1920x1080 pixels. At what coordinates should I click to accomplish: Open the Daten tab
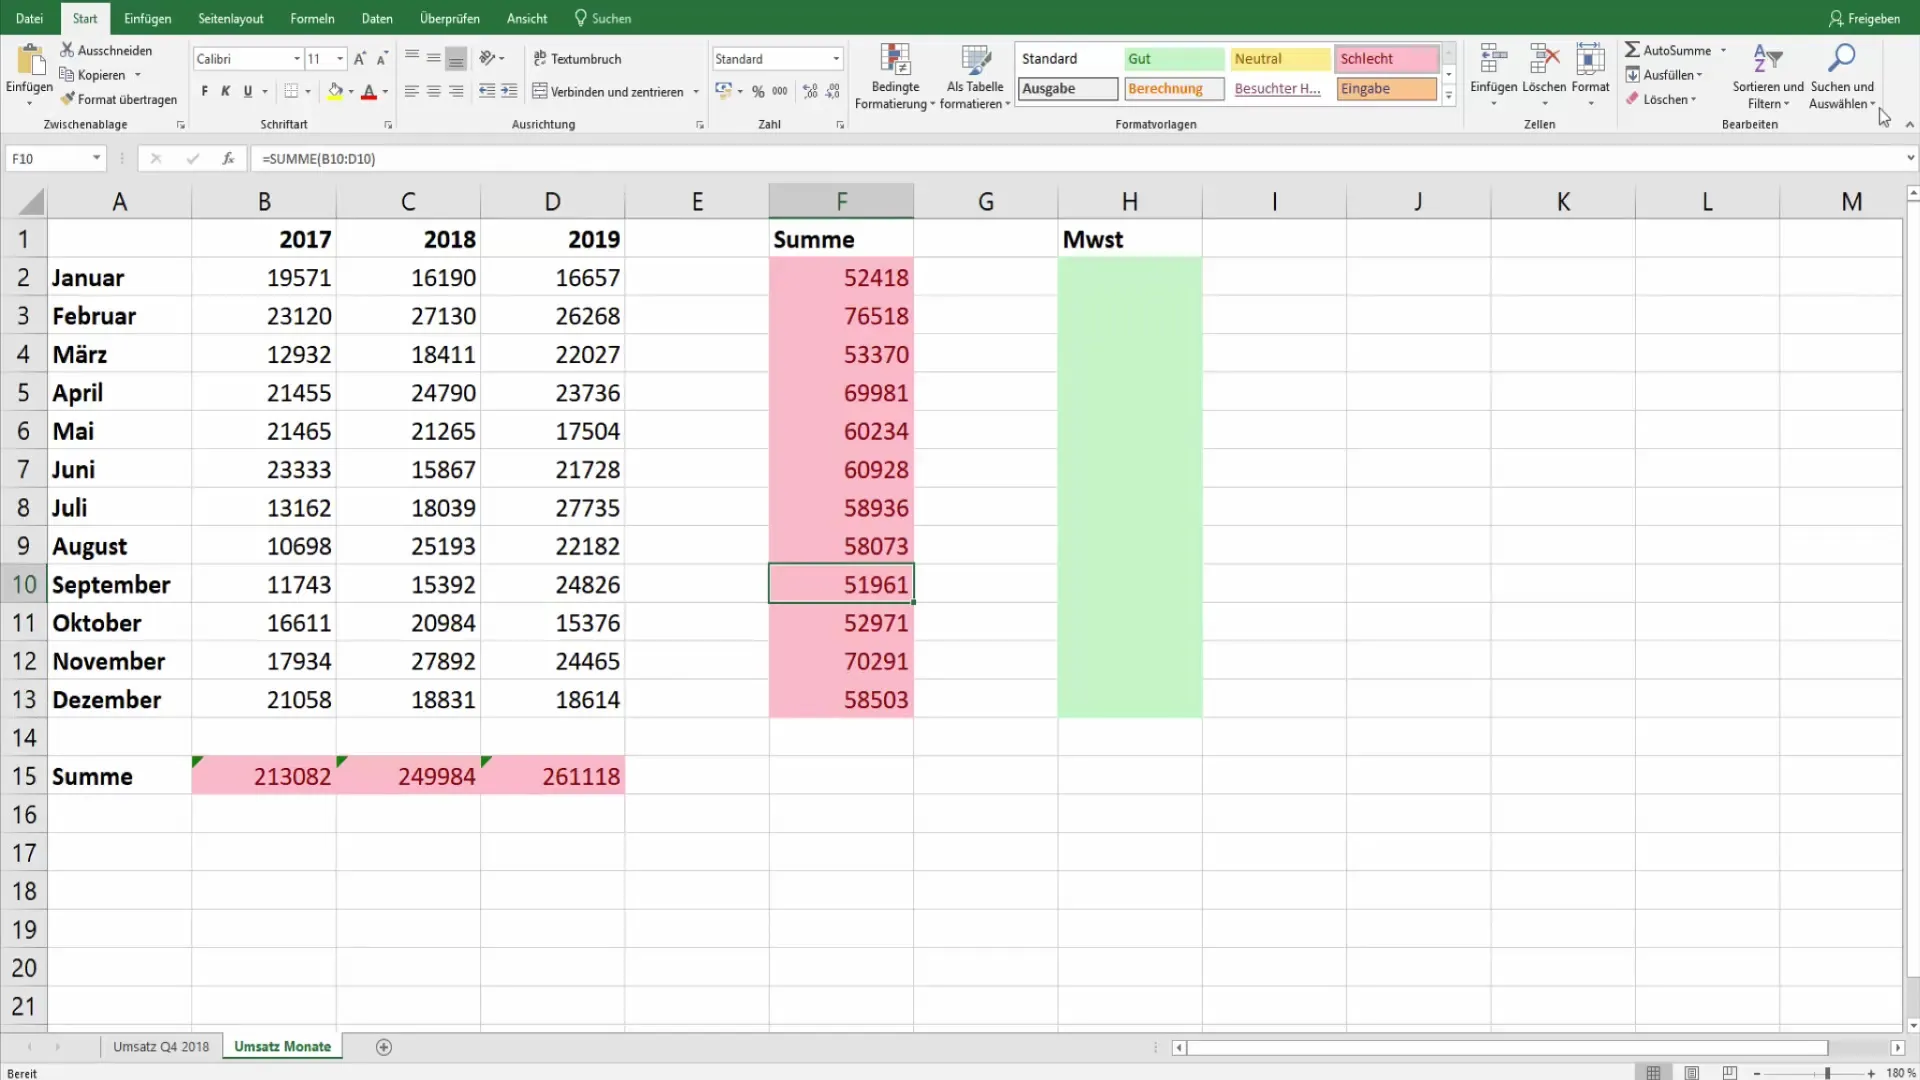(377, 18)
